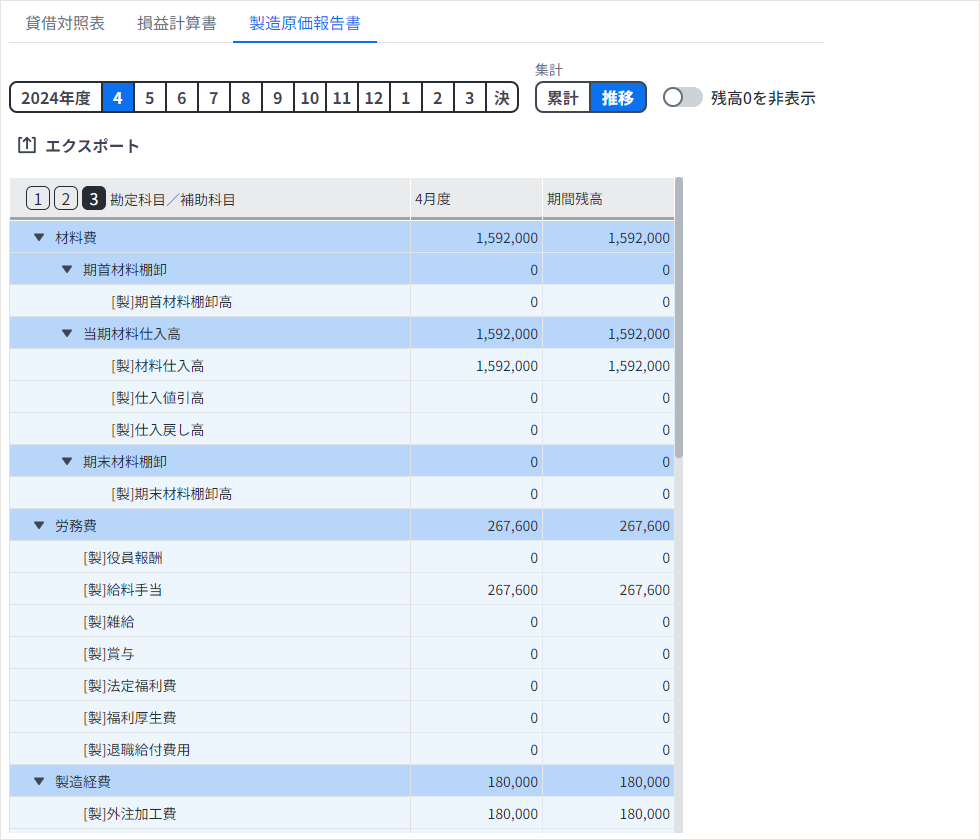Click the table's vertical scrollbar

(x=679, y=318)
